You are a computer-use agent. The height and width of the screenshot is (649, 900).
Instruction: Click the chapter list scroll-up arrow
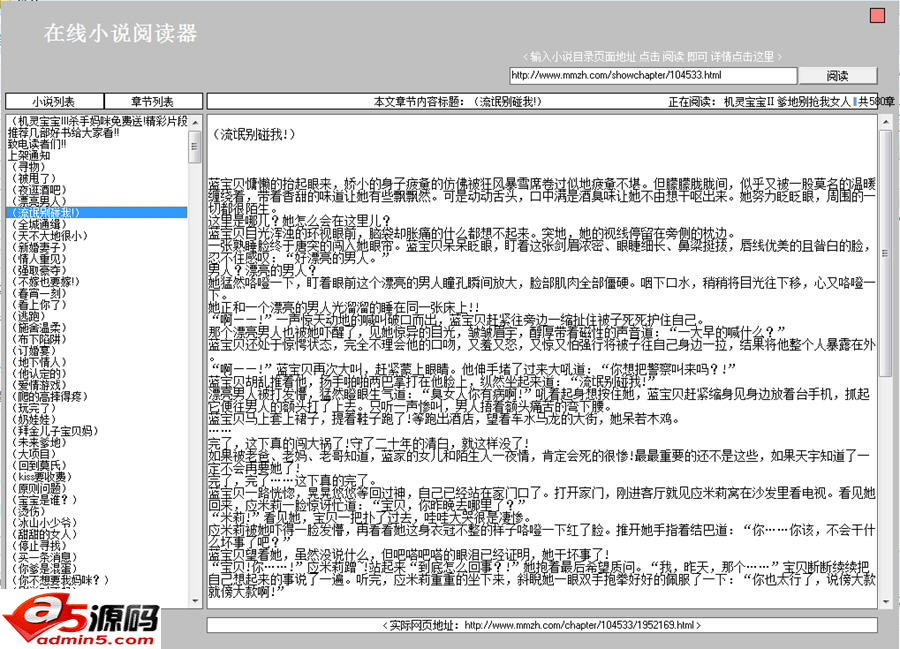[195, 122]
